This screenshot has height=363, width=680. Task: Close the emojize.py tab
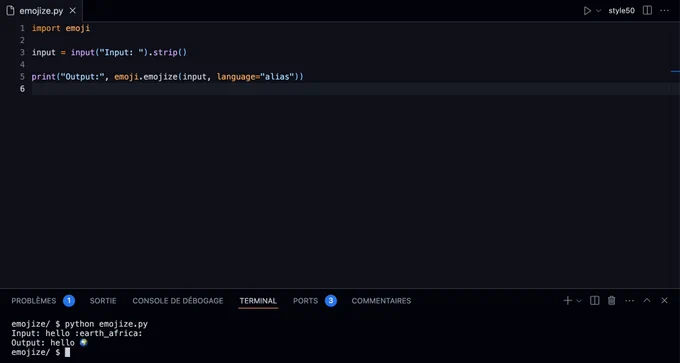[73, 11]
